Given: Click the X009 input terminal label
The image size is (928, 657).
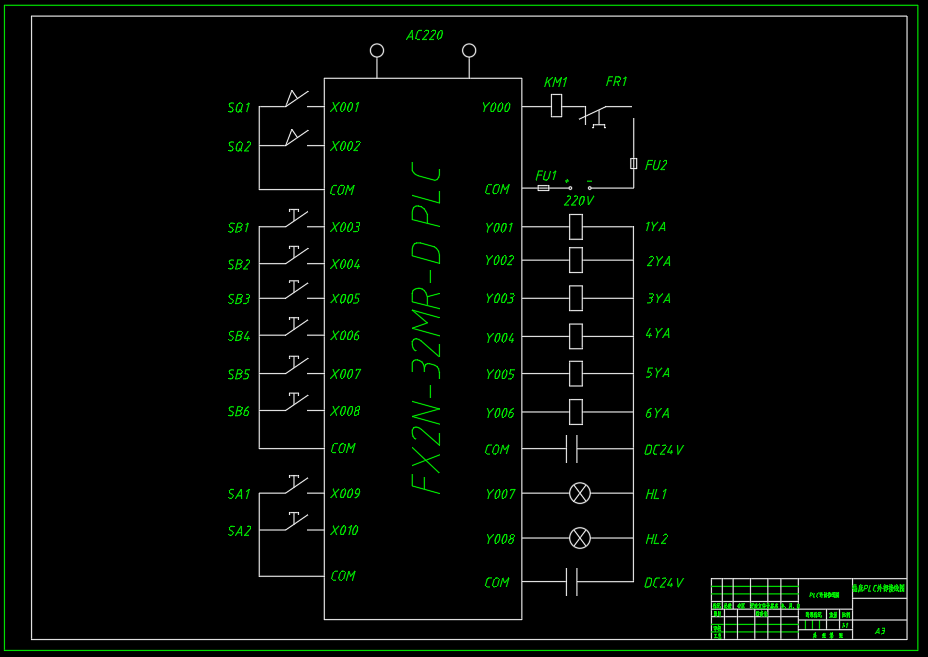Looking at the screenshot, I should click(345, 493).
